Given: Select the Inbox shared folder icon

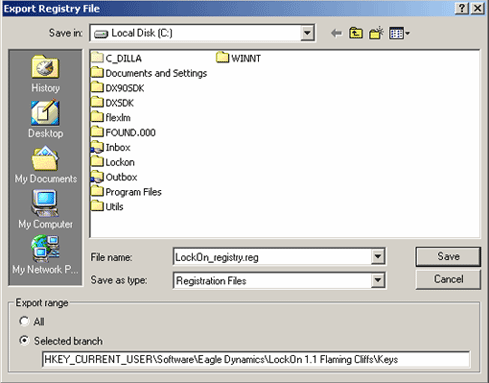Looking at the screenshot, I should coord(97,147).
